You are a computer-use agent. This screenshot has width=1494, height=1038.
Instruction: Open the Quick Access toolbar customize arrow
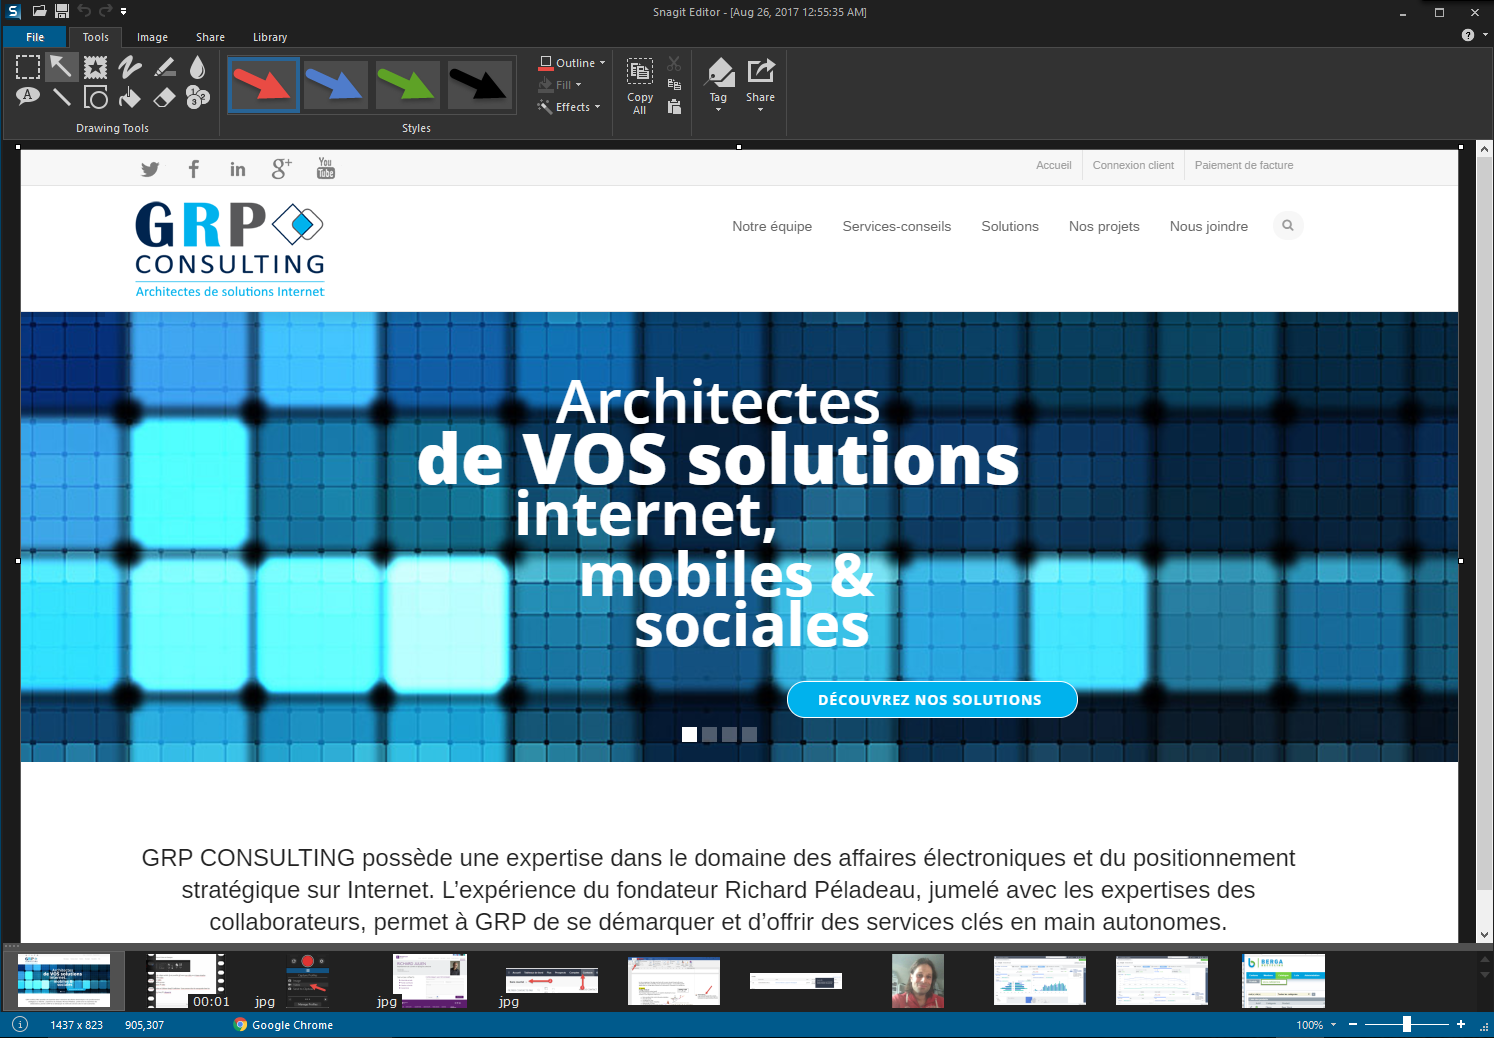124,11
